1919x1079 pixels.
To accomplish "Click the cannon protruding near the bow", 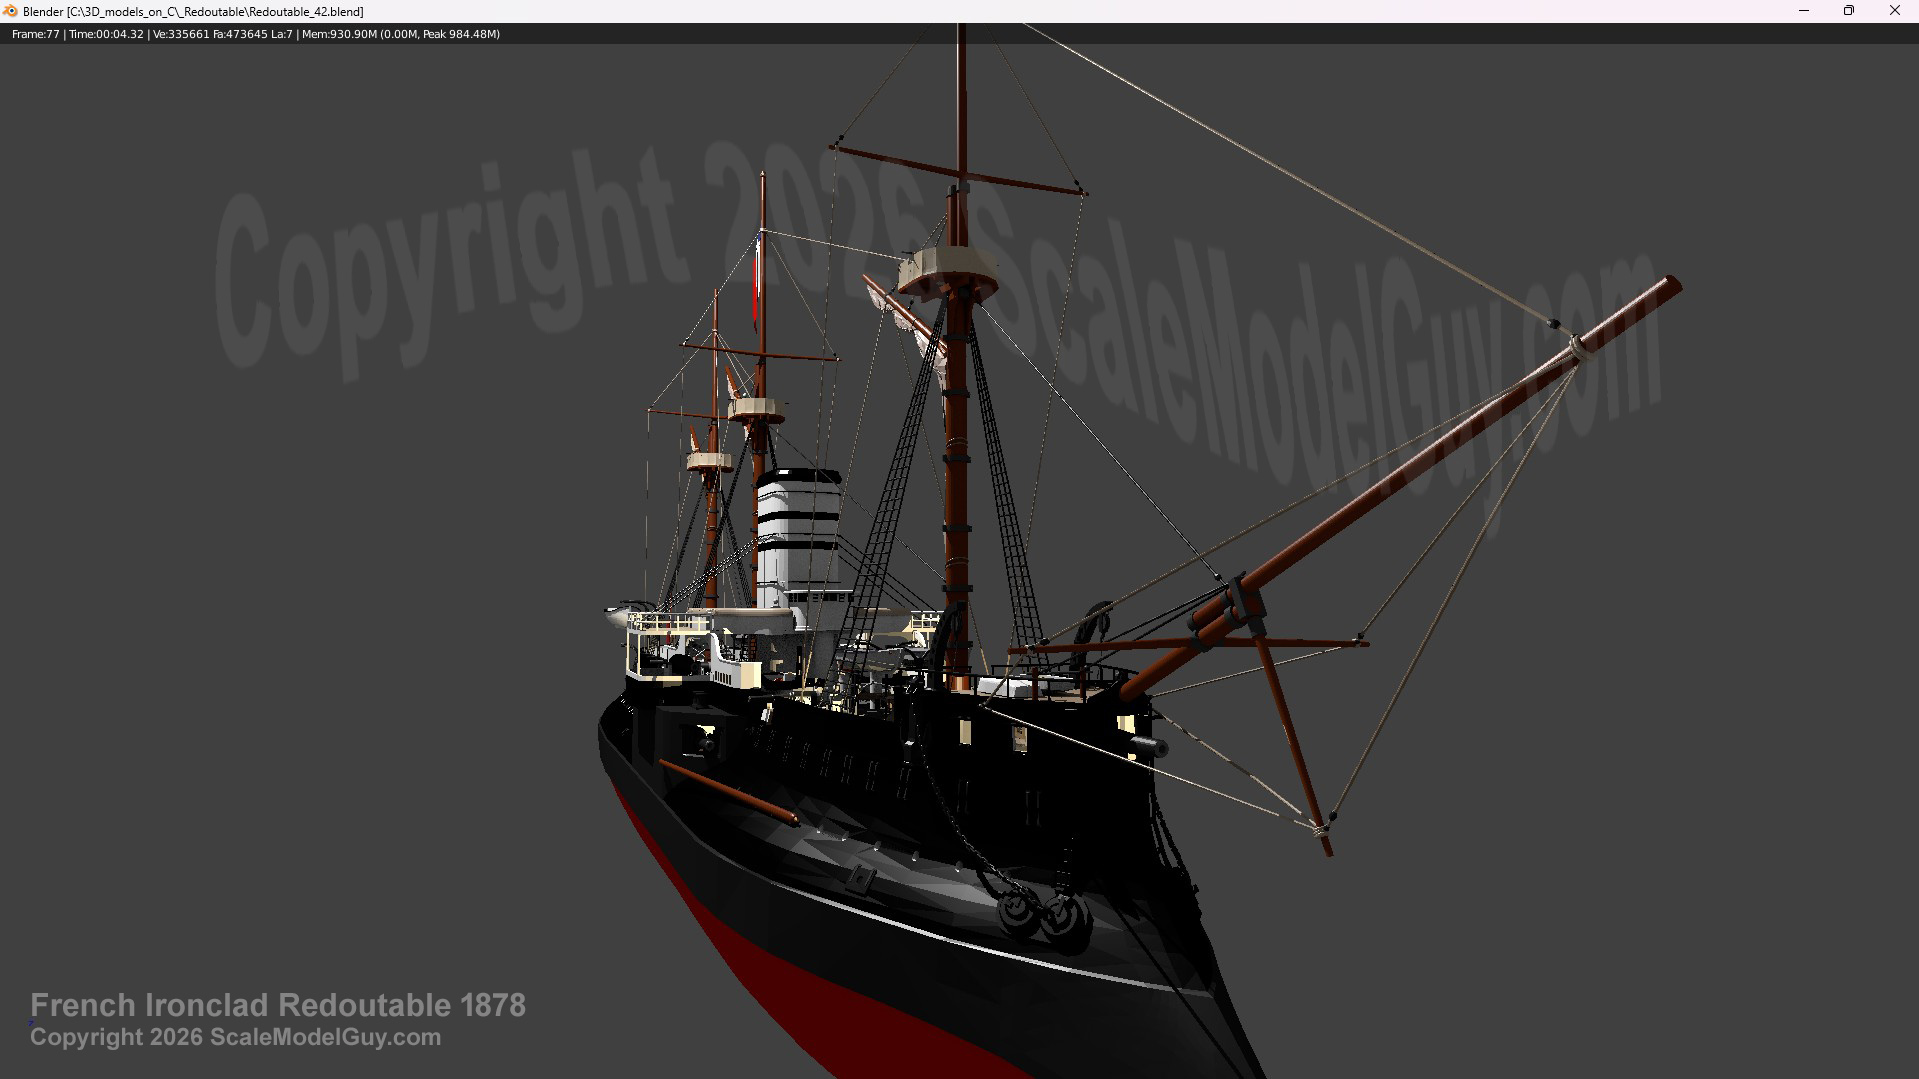I will click(1150, 746).
